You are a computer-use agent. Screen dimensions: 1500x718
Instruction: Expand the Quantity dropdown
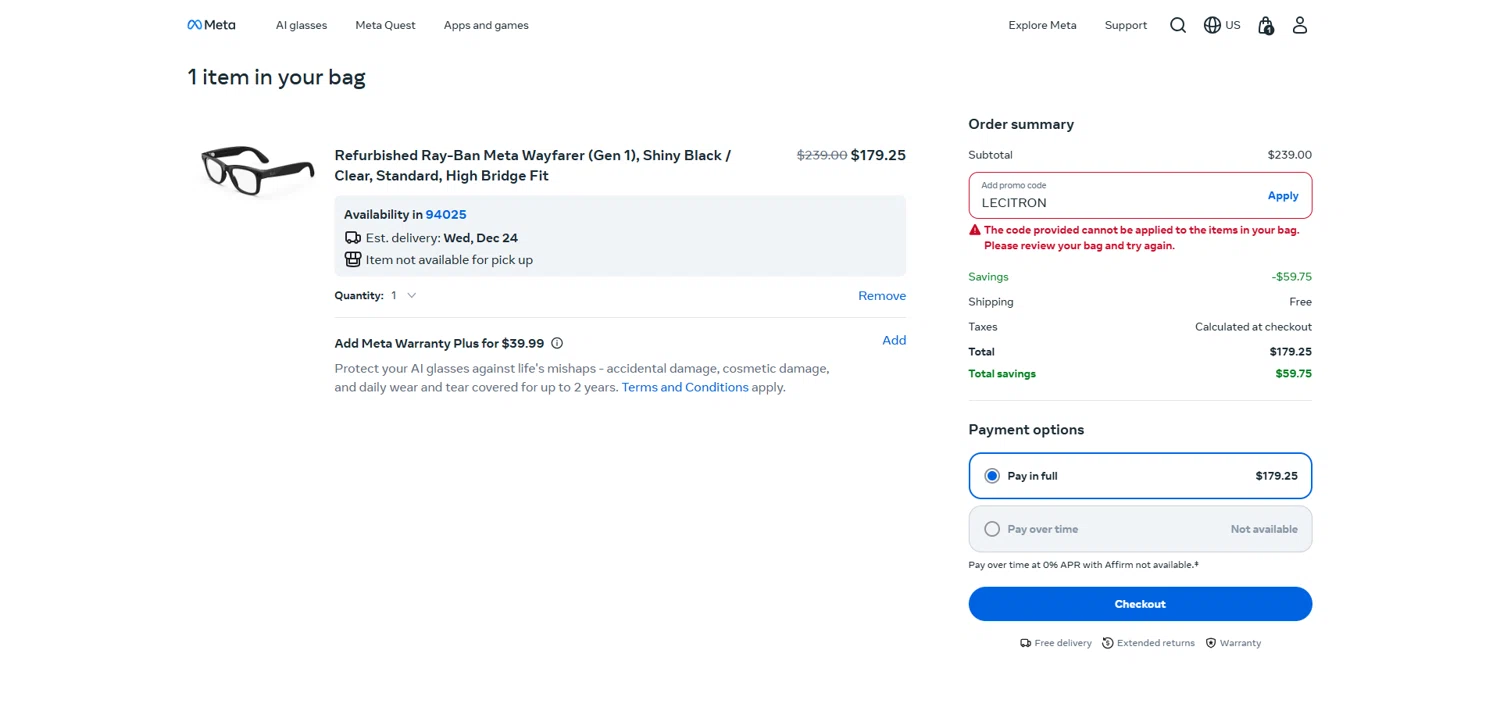[404, 296]
